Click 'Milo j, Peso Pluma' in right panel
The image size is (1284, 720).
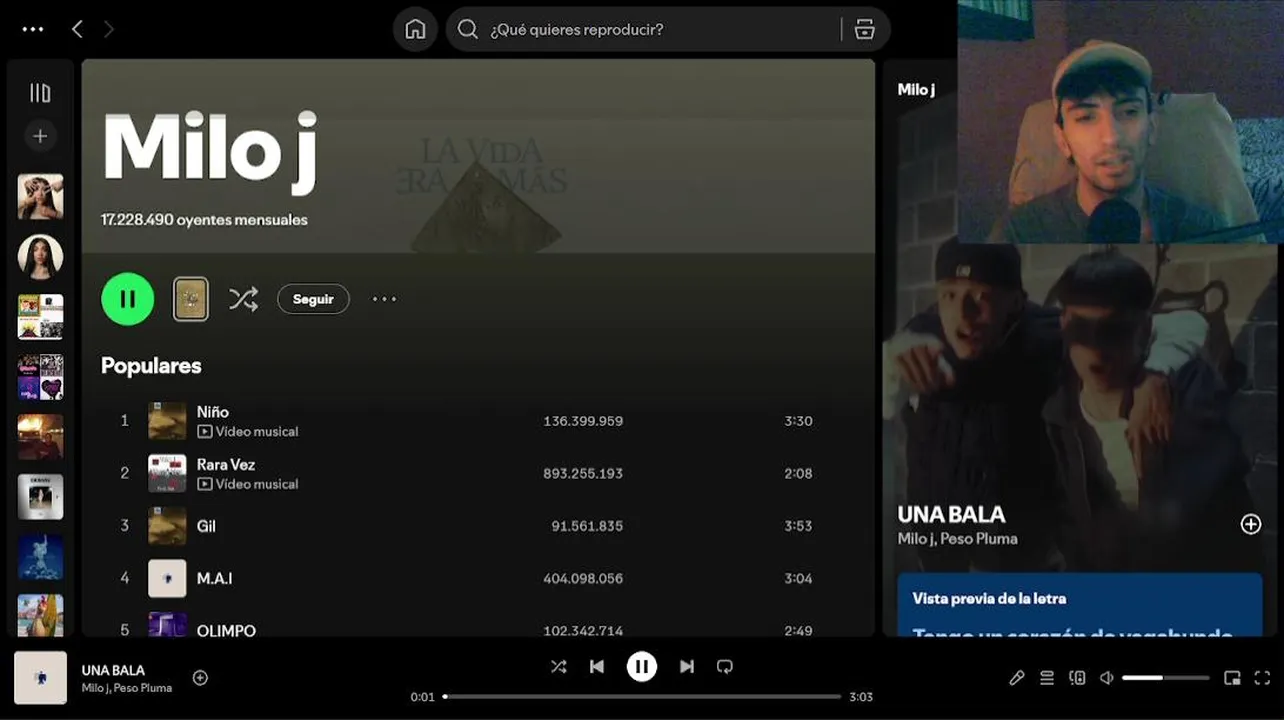(x=957, y=539)
